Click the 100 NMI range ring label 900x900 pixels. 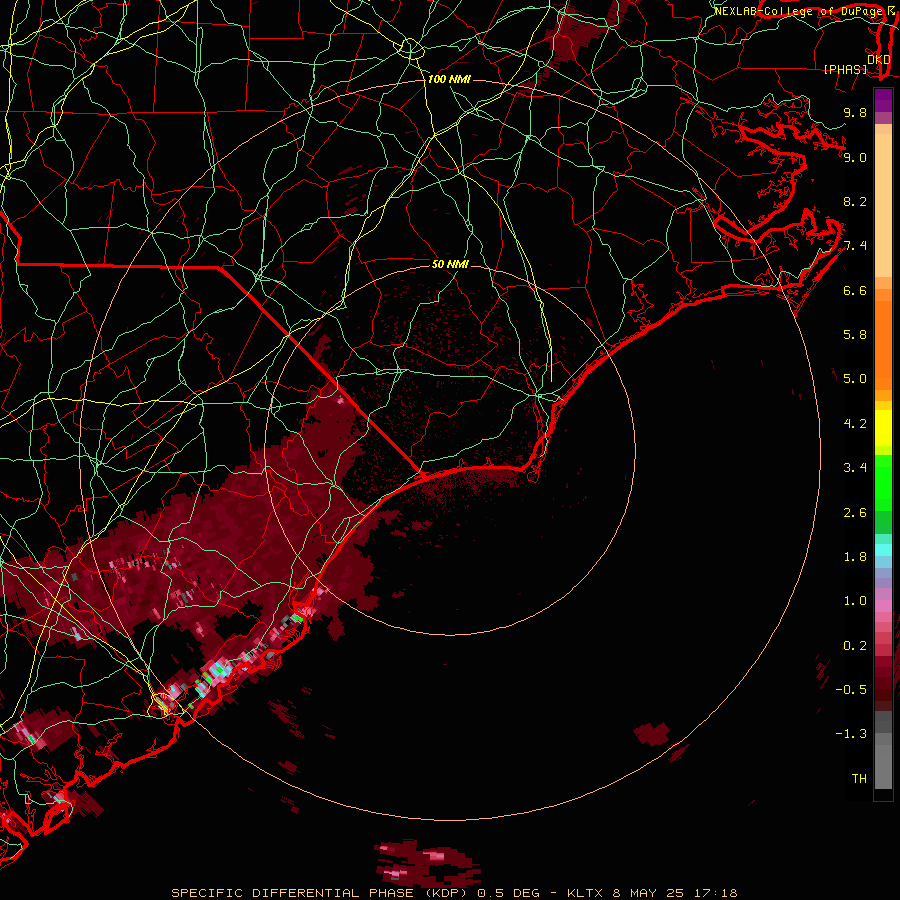(x=449, y=79)
